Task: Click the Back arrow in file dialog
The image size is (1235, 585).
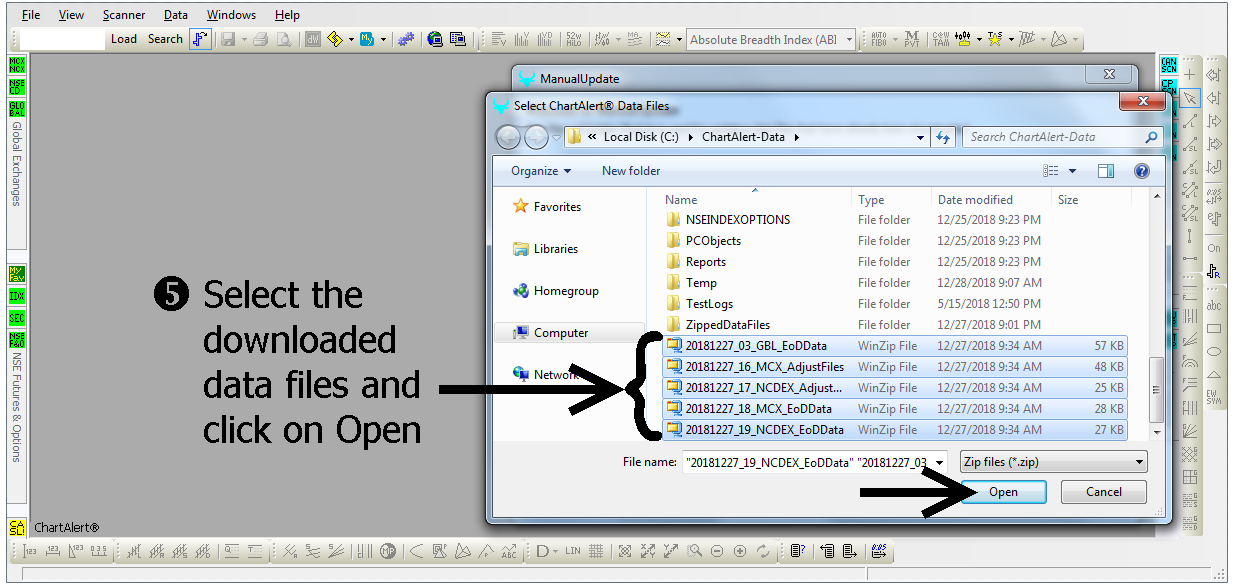Action: (x=508, y=137)
